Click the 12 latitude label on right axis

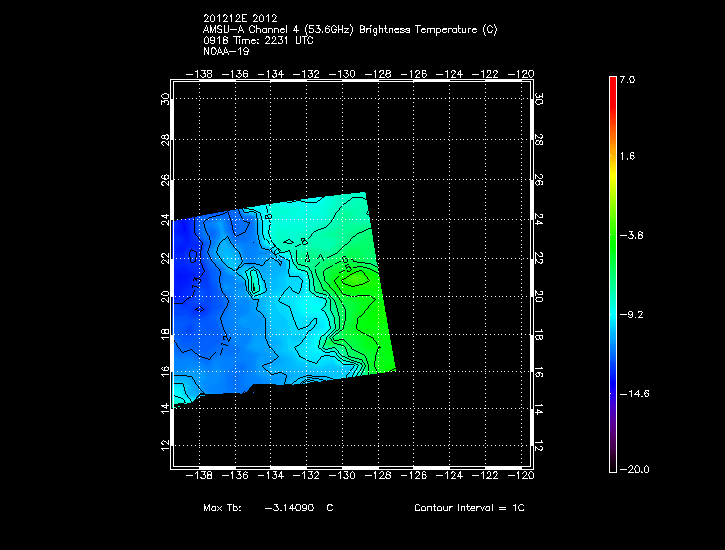(x=537, y=444)
